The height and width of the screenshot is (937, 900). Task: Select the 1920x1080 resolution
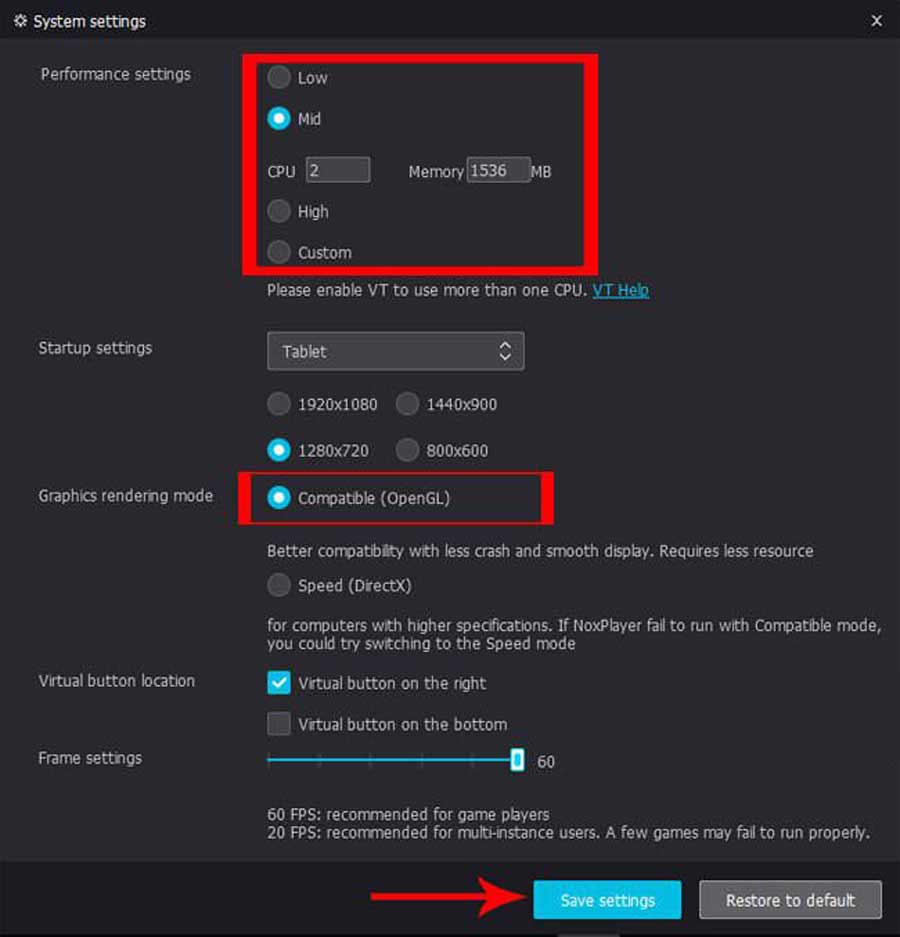click(278, 404)
